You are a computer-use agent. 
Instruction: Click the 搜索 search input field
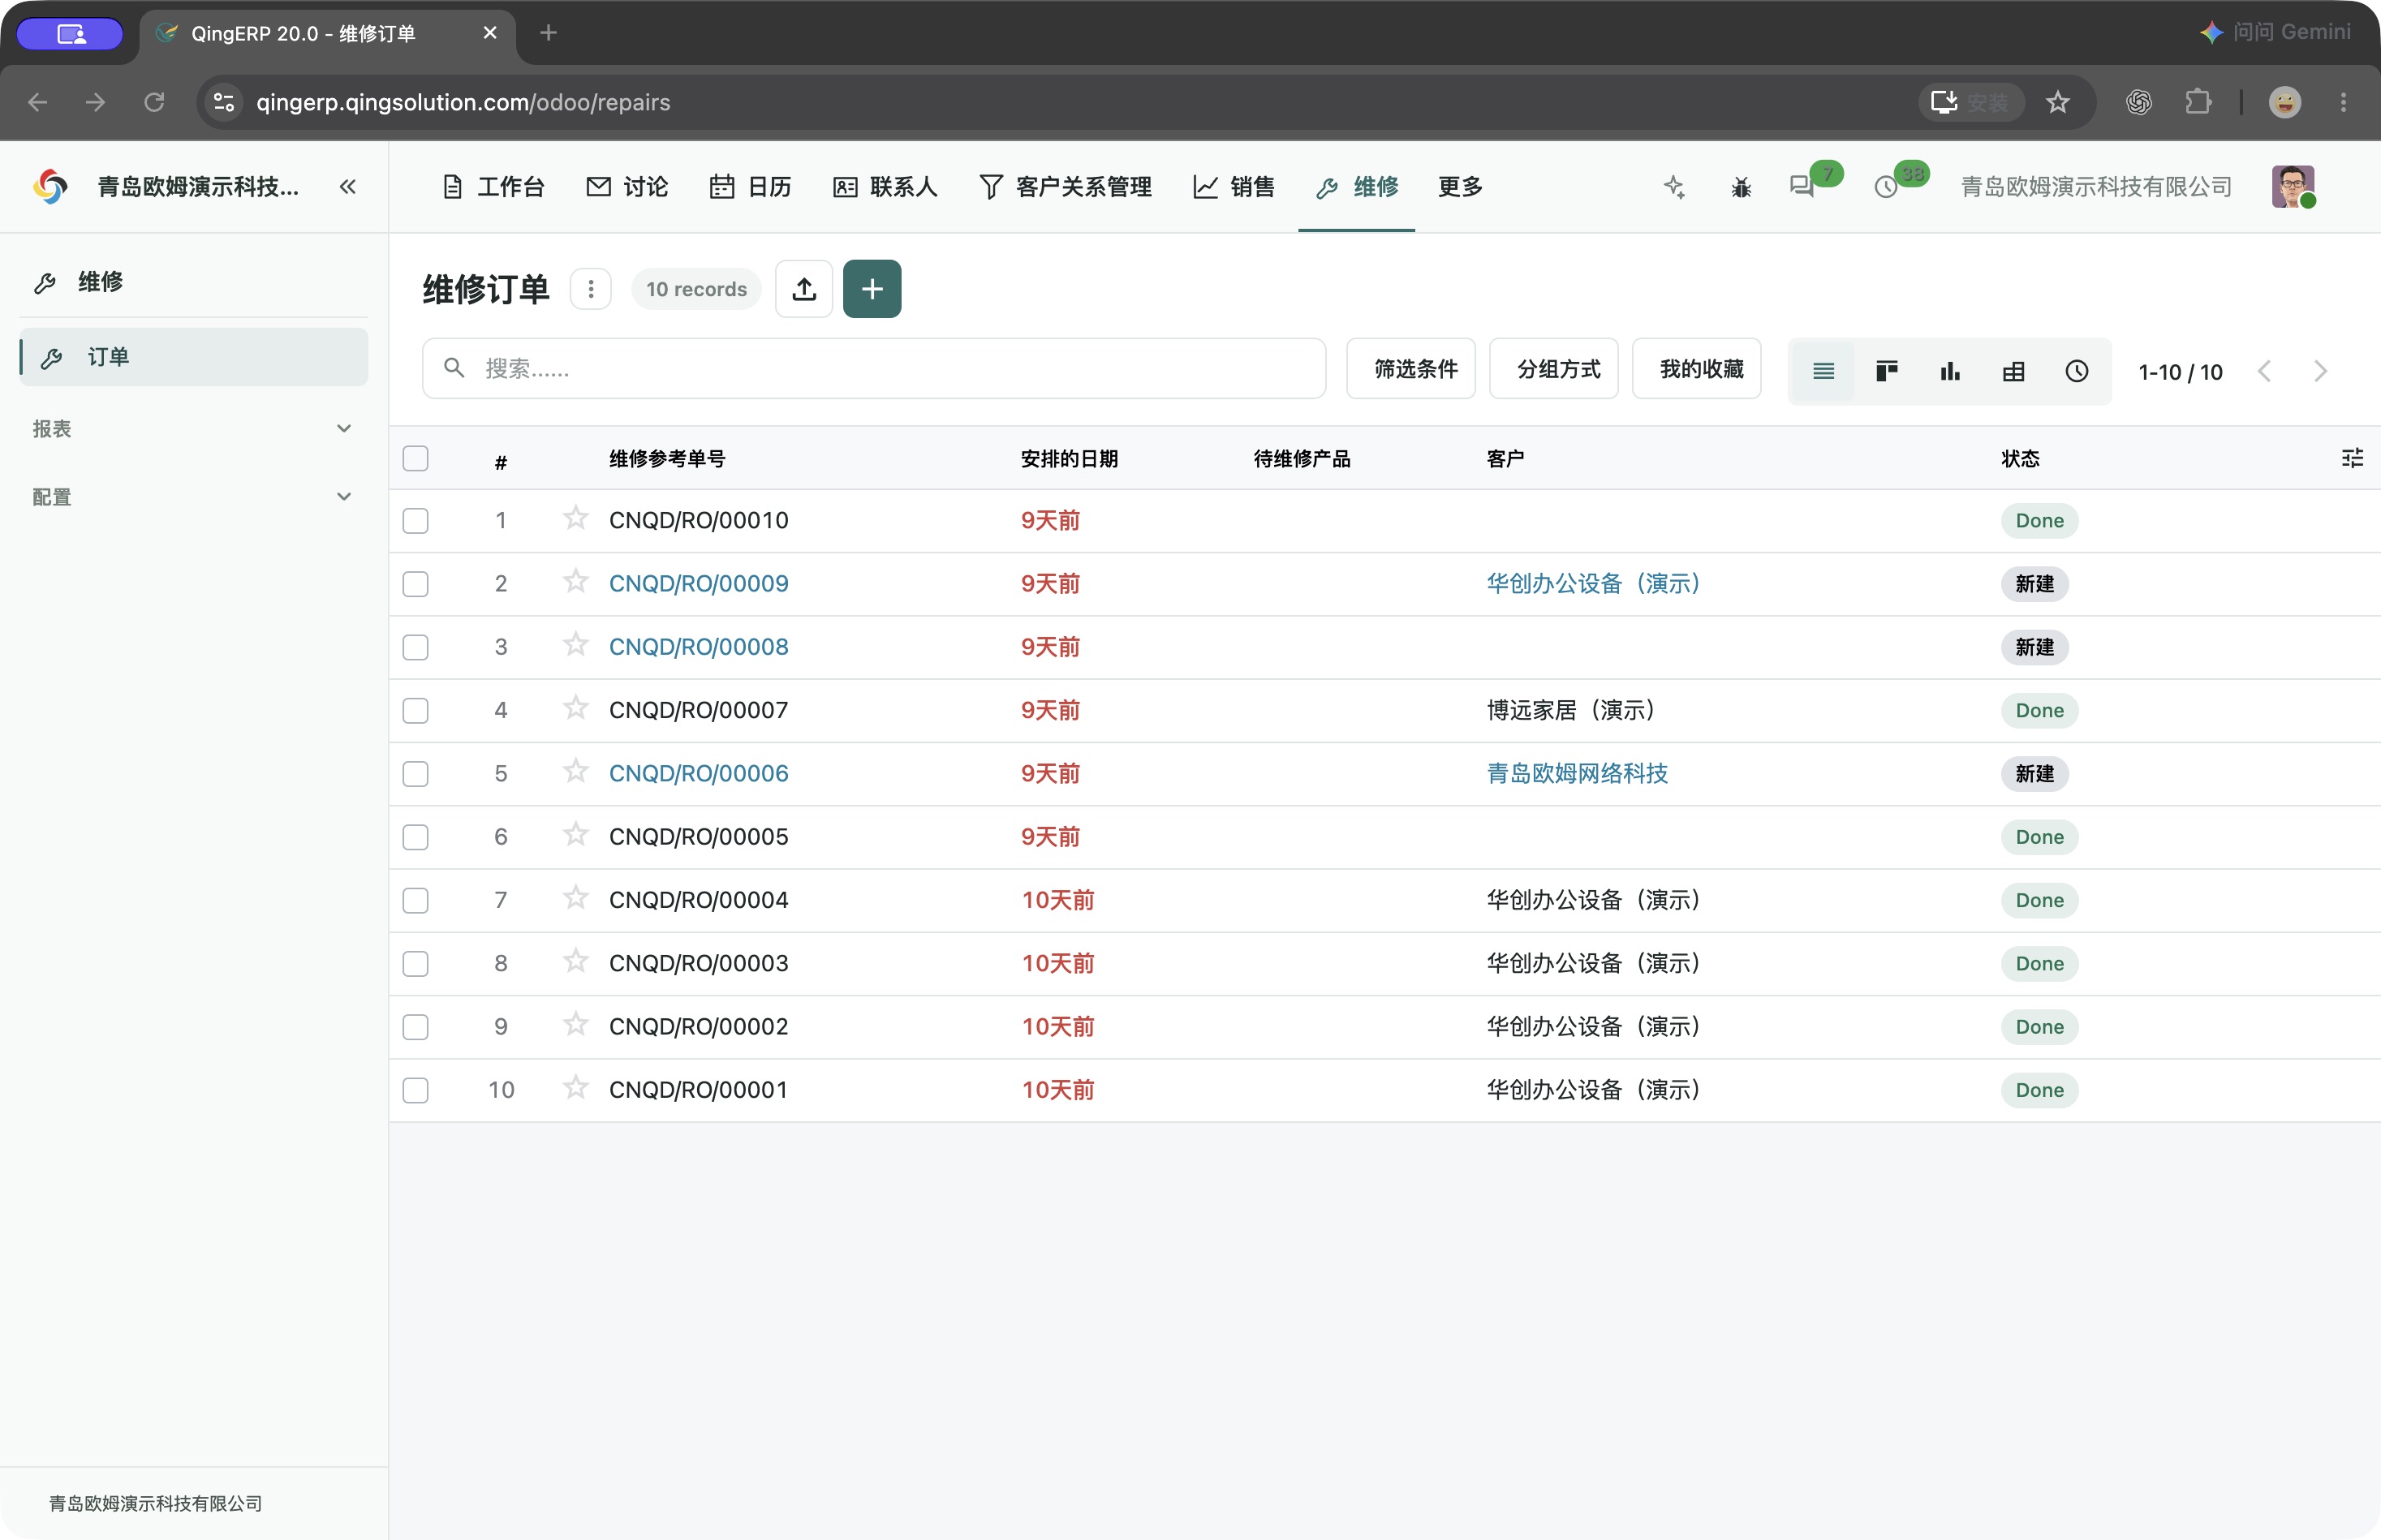point(874,369)
